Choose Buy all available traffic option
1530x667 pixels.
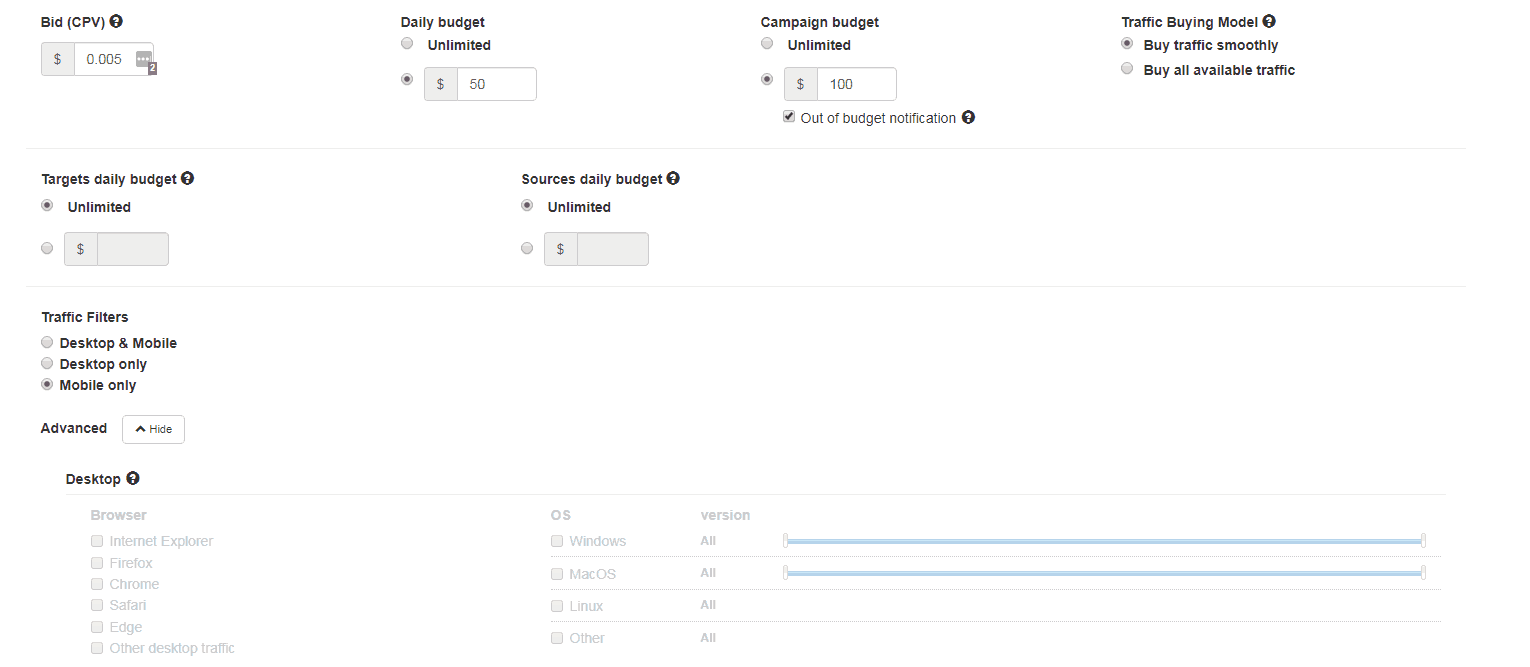1127,68
